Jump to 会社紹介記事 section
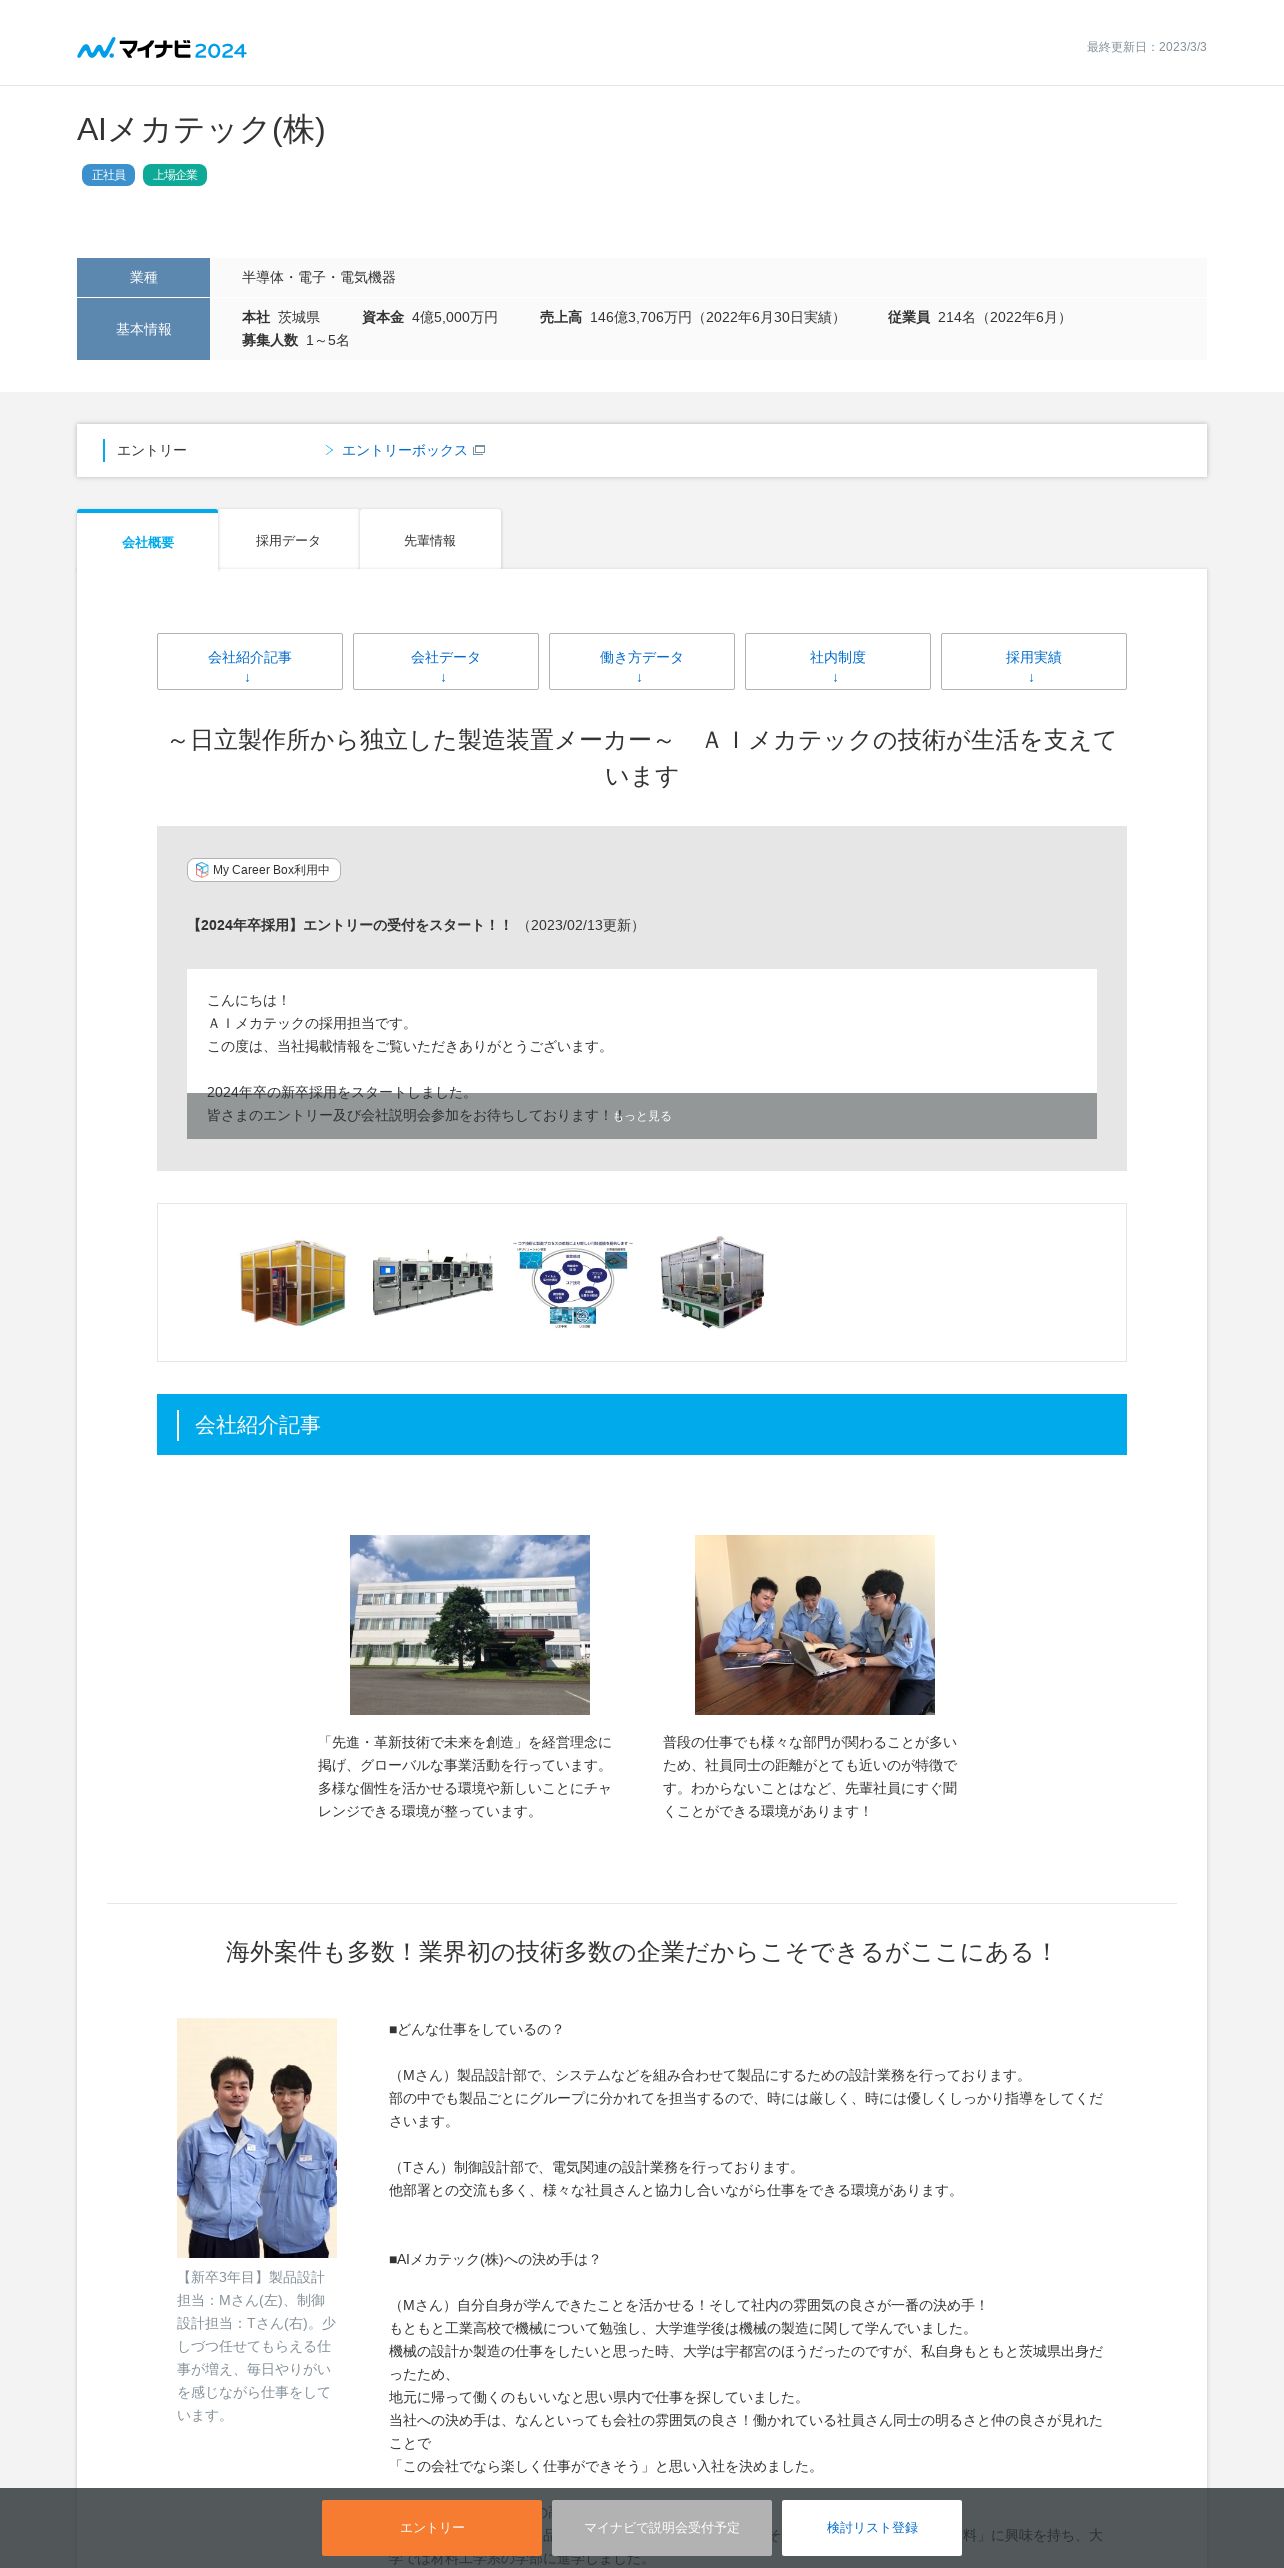This screenshot has width=1284, height=2568. [250, 662]
